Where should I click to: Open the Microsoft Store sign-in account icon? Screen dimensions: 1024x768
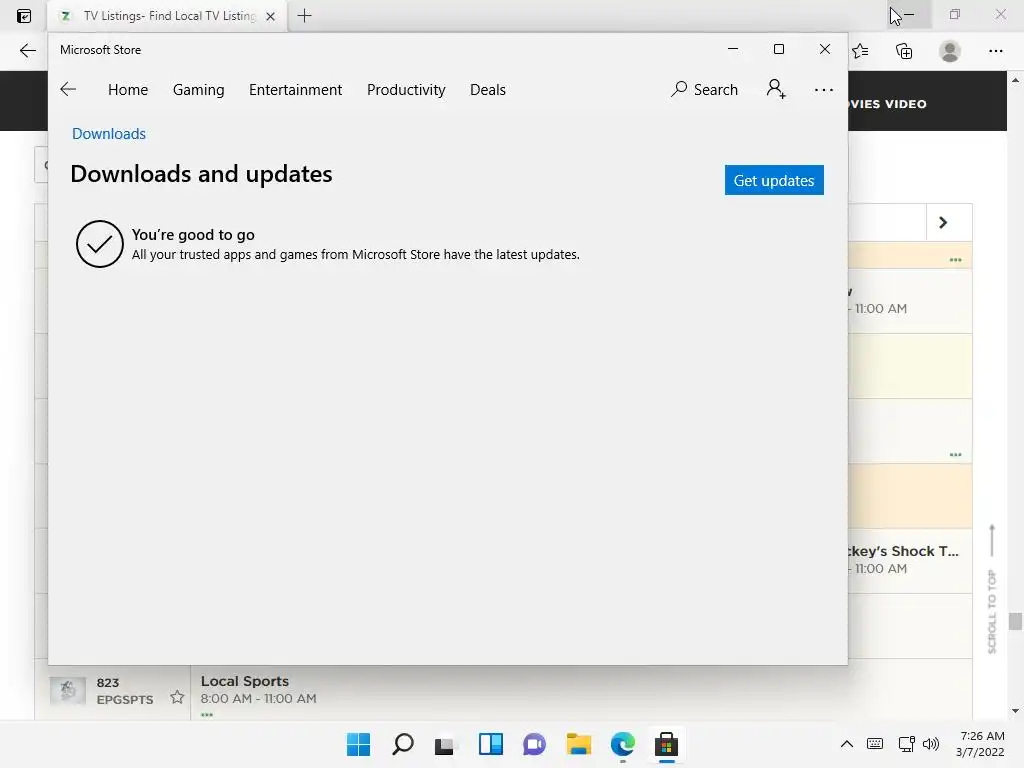[x=776, y=89]
